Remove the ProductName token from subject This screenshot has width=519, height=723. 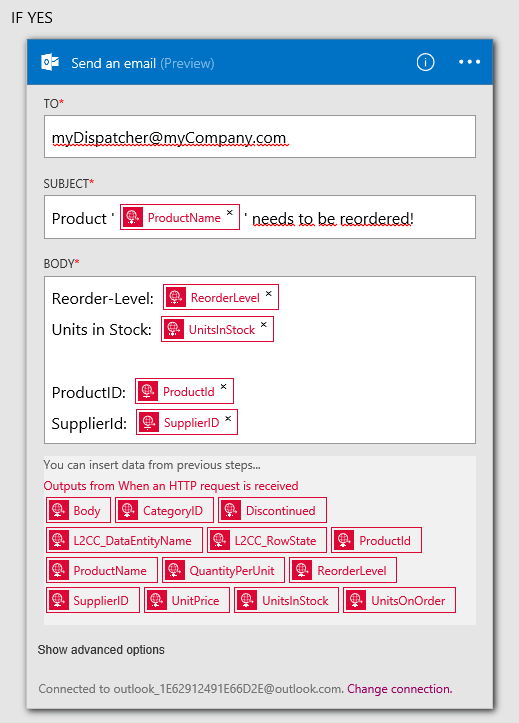(x=230, y=213)
